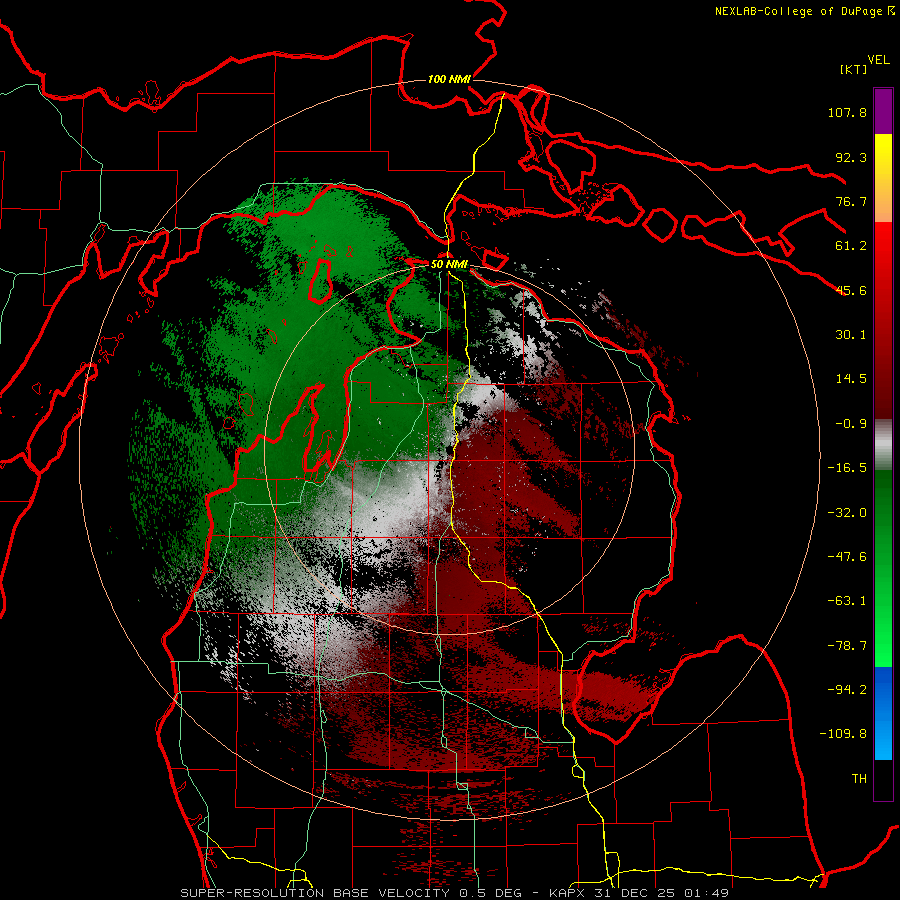Click the -63.1 velocity scale value
Viewport: 900px width, 900px height.
pyautogui.click(x=847, y=601)
